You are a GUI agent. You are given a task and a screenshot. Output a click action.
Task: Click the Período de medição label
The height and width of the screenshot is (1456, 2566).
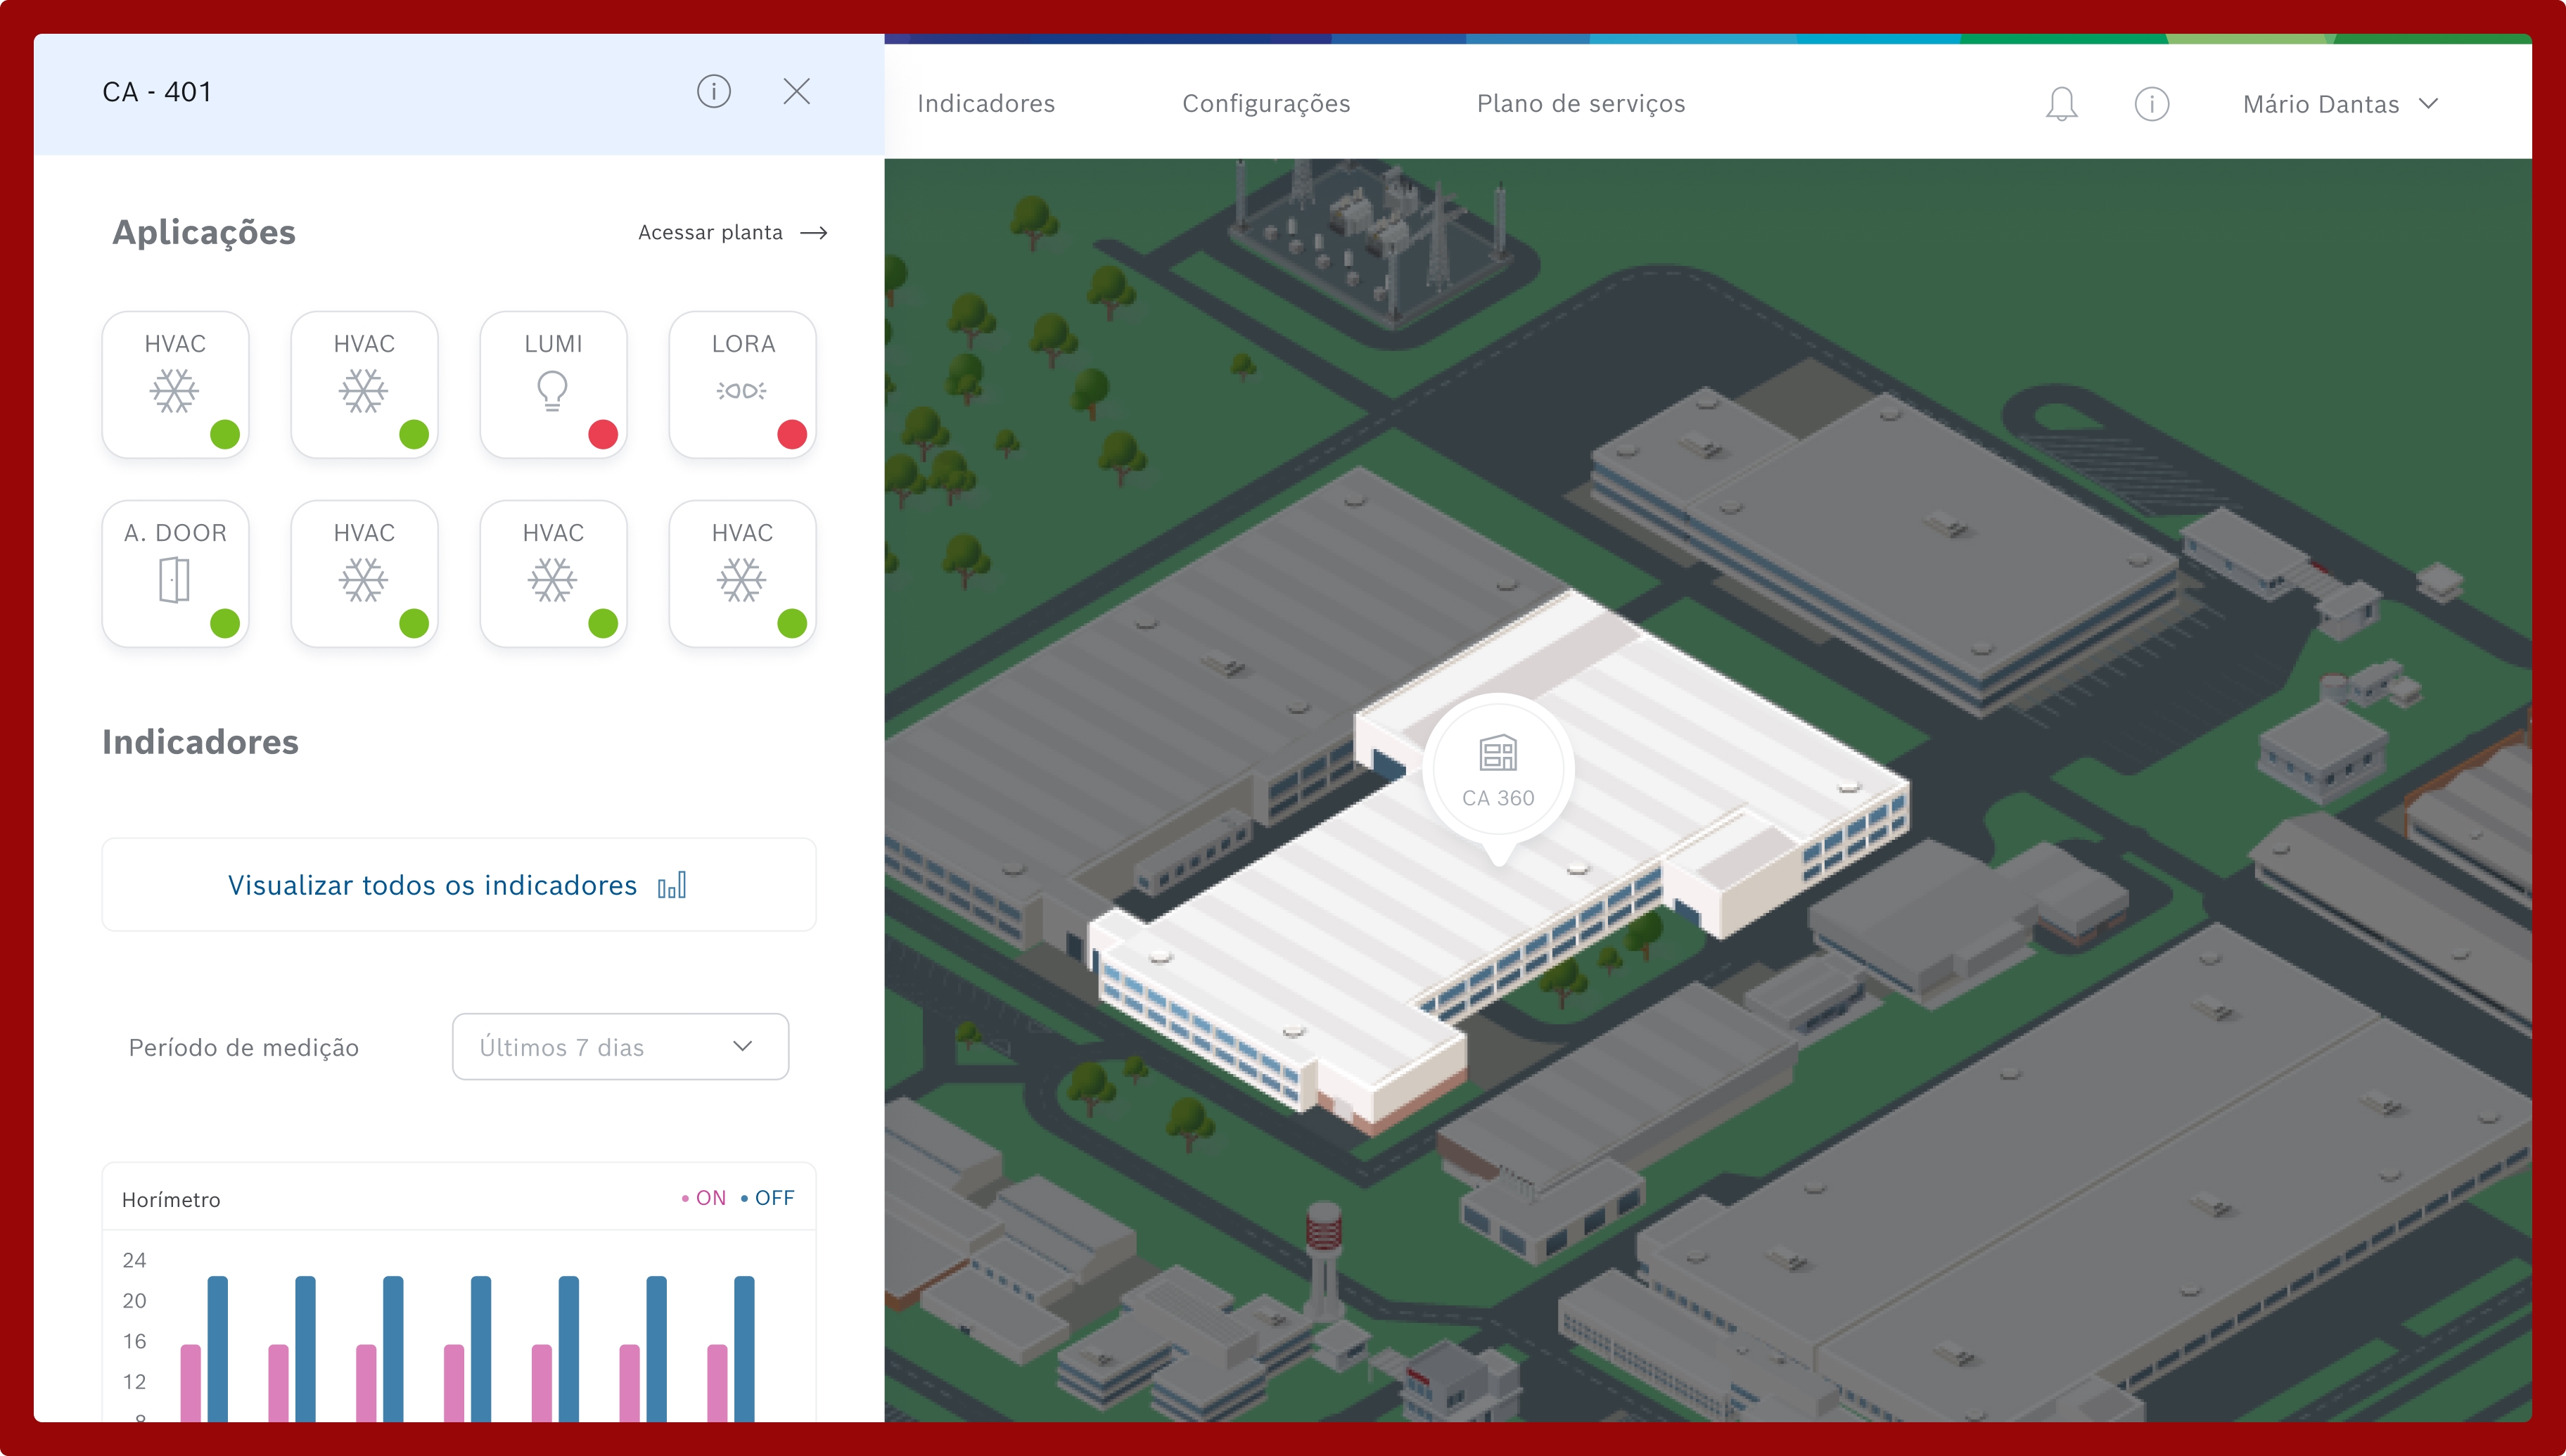pyautogui.click(x=244, y=1048)
